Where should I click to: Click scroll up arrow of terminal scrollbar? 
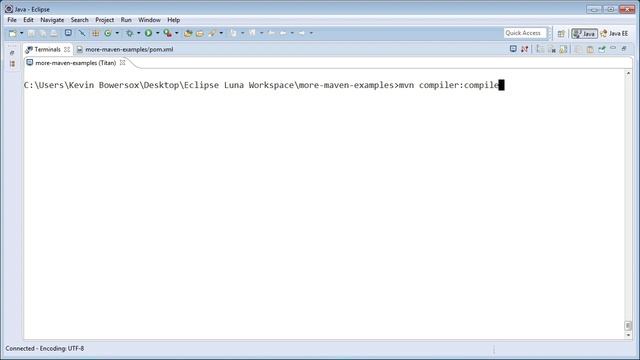point(628,73)
